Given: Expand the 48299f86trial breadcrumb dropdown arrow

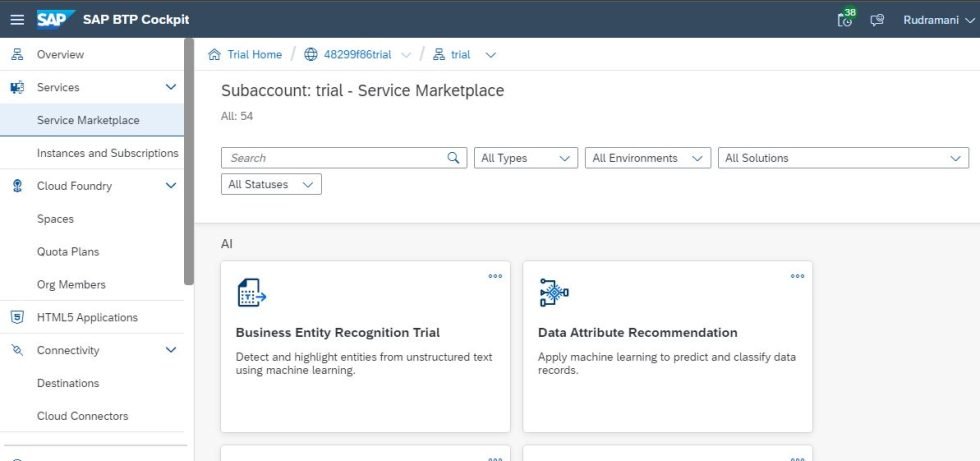Looking at the screenshot, I should coord(406,55).
